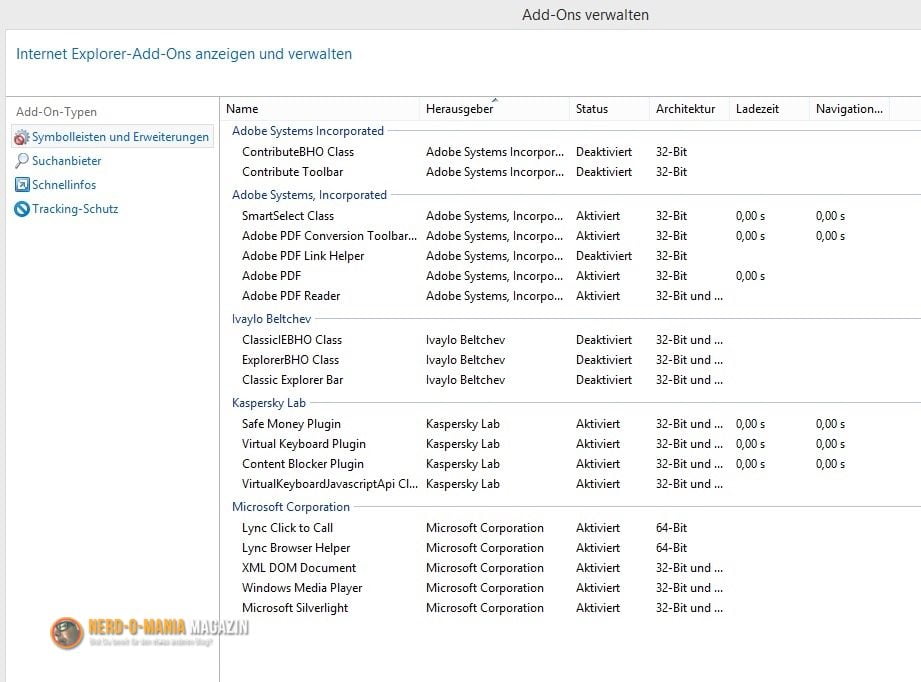Select the Windows Media Player add-on

pos(302,588)
